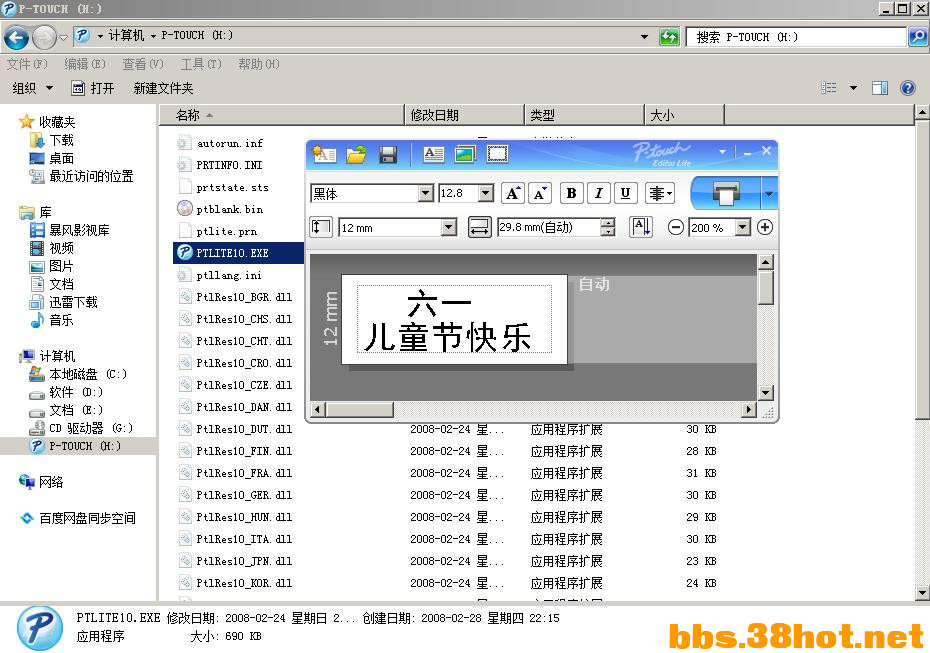Toggle the label length auto icon
930x653 pixels.
pyautogui.click(x=479, y=227)
